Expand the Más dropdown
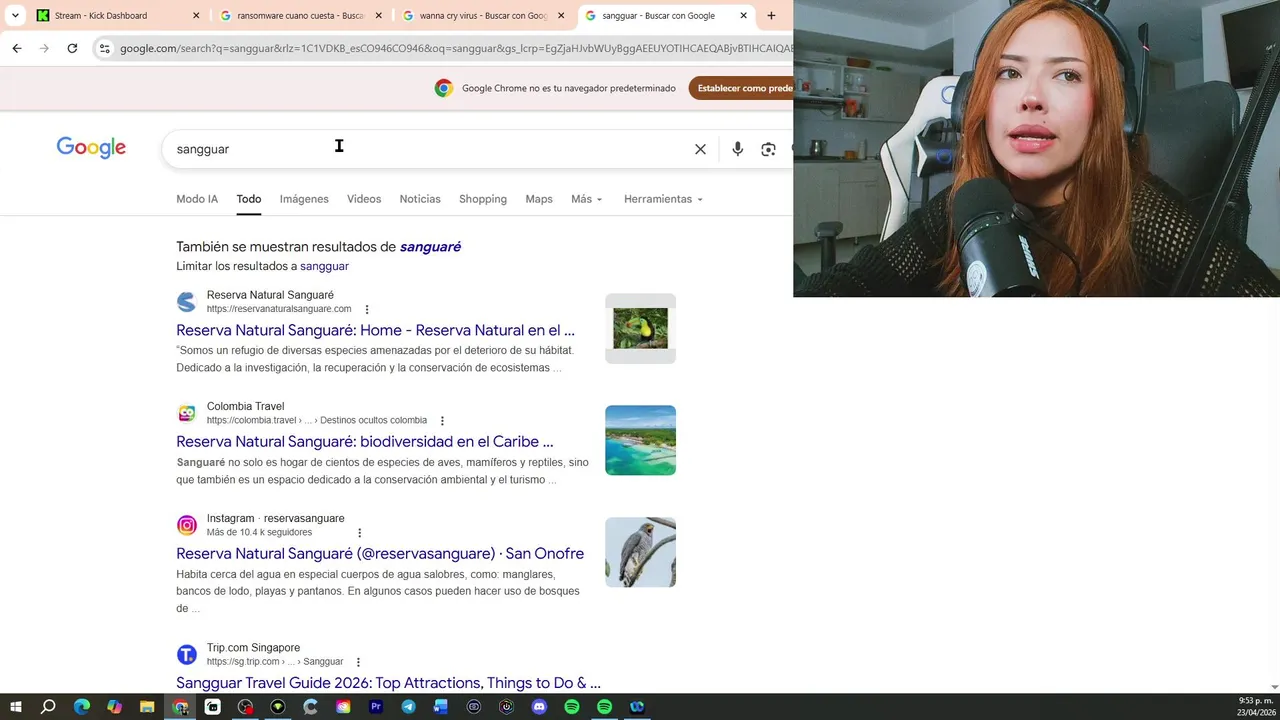 click(587, 199)
